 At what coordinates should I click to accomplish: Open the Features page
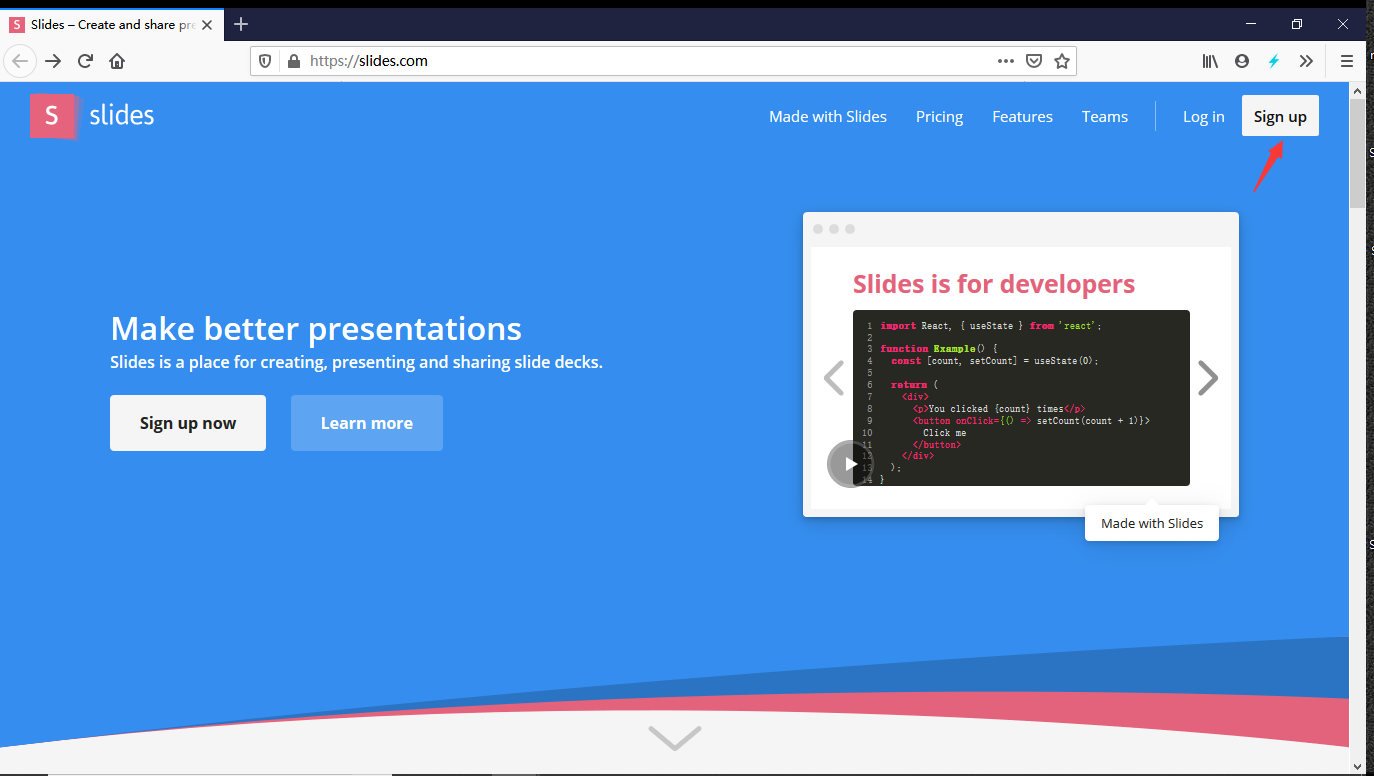[1022, 117]
